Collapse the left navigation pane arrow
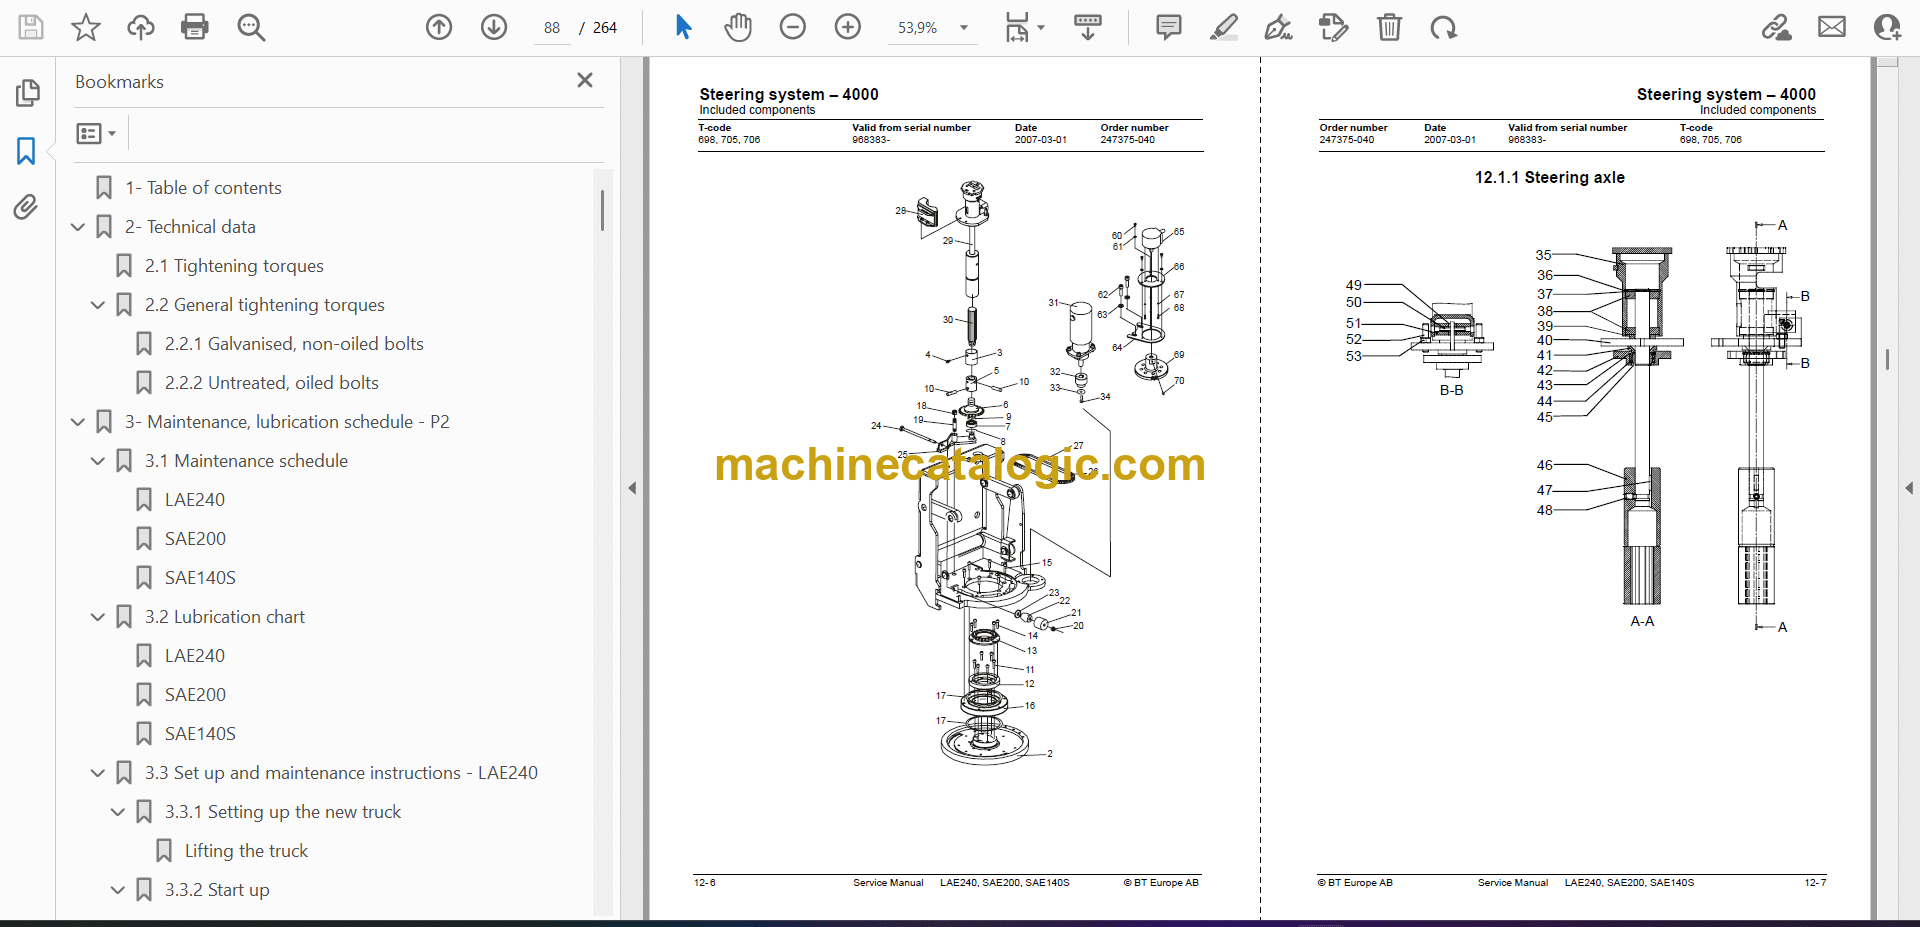Viewport: 1920px width, 927px height. pyautogui.click(x=632, y=488)
